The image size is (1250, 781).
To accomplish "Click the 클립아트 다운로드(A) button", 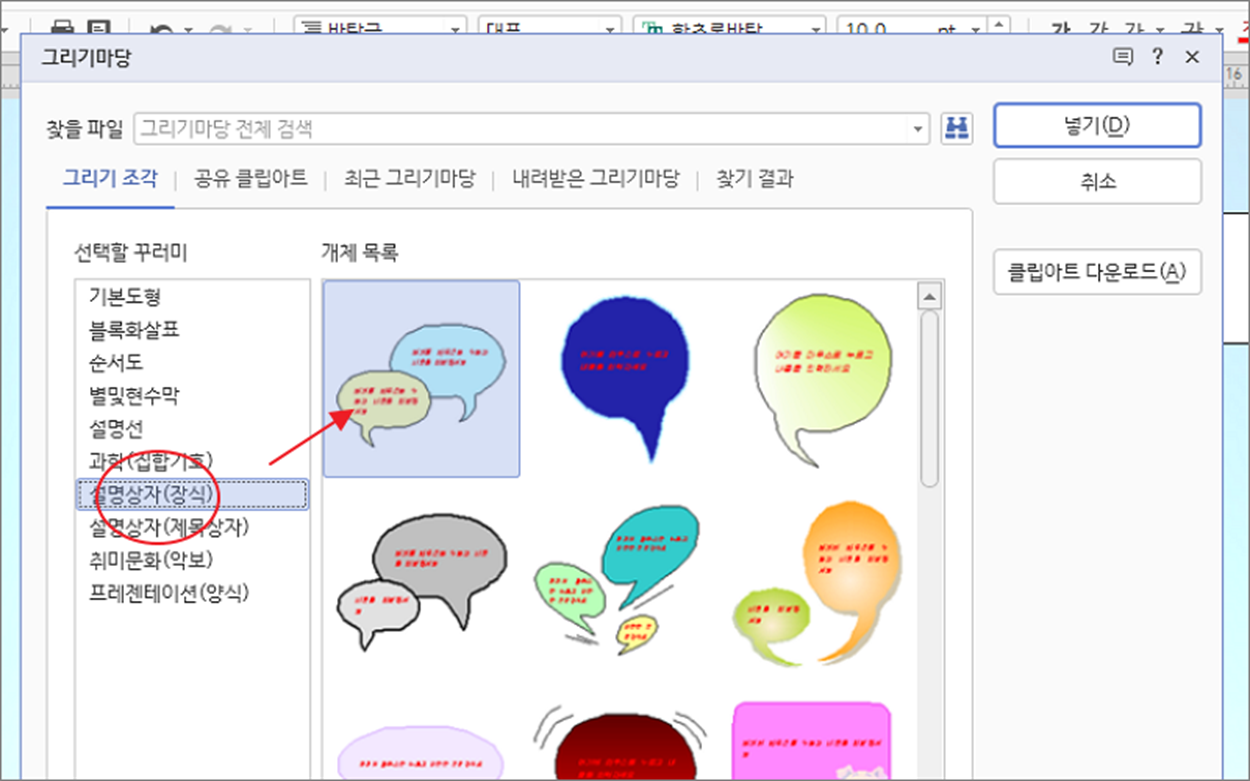I will tap(1097, 272).
